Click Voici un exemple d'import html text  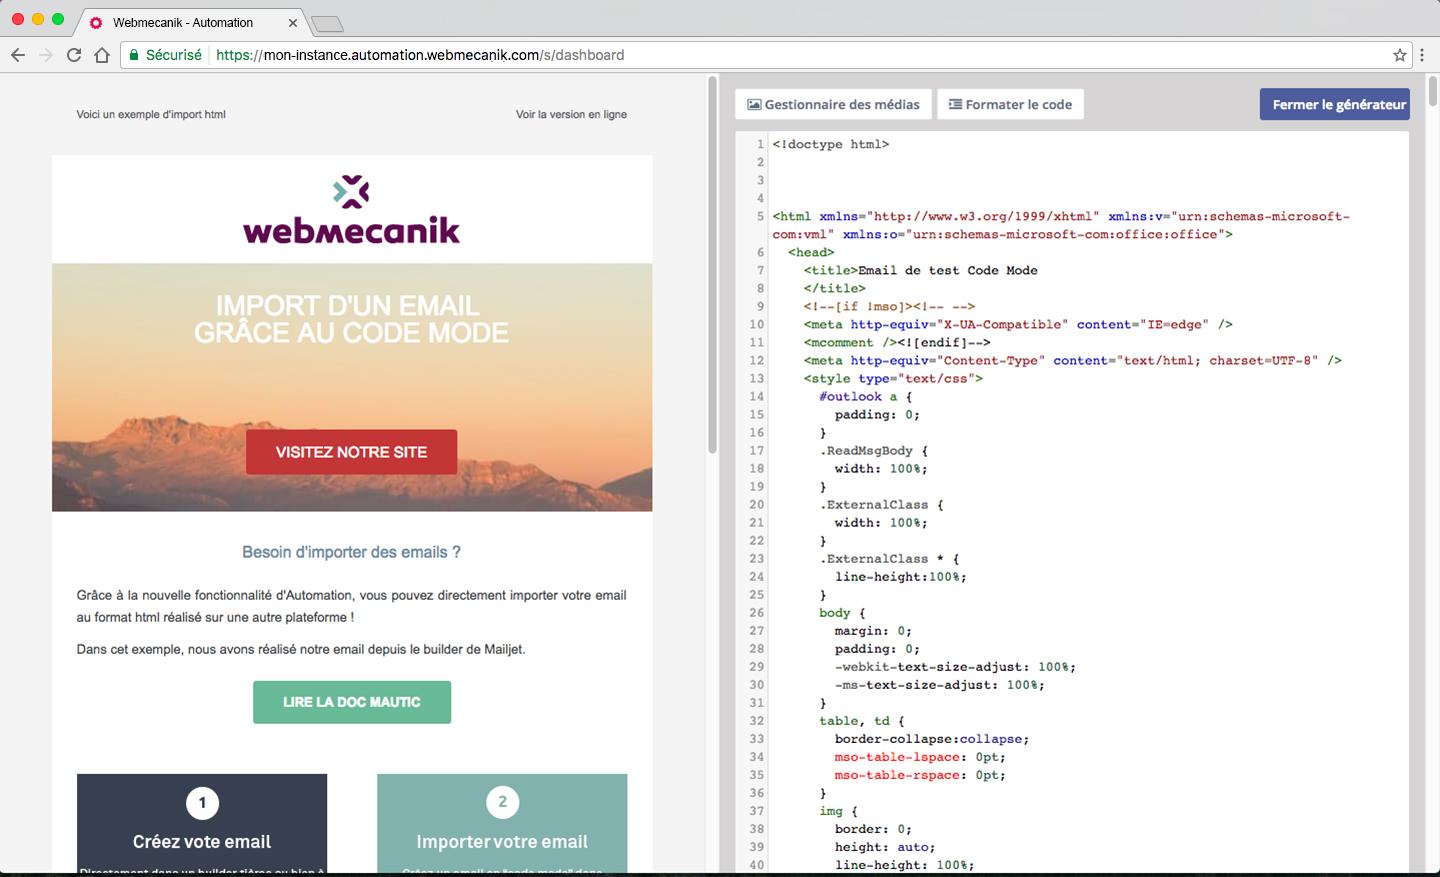click(x=151, y=114)
